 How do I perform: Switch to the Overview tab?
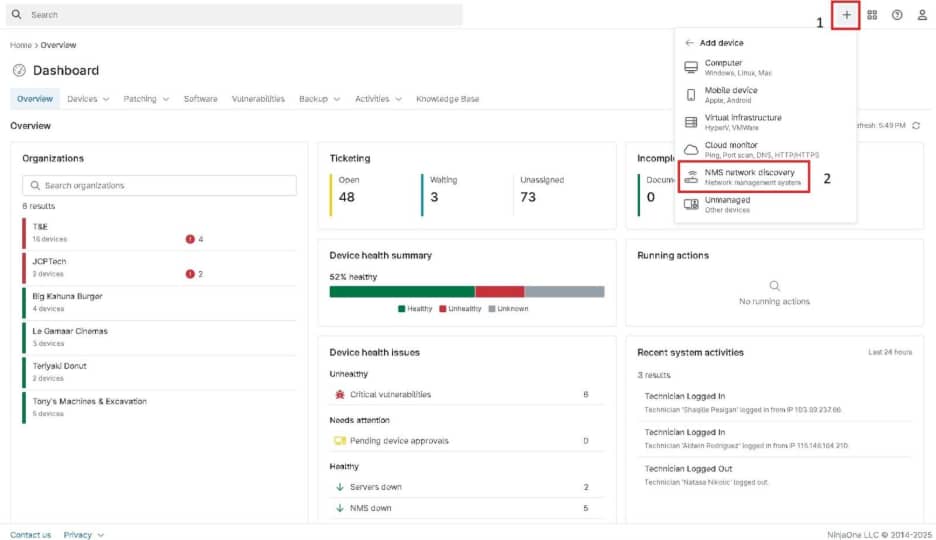click(x=35, y=99)
